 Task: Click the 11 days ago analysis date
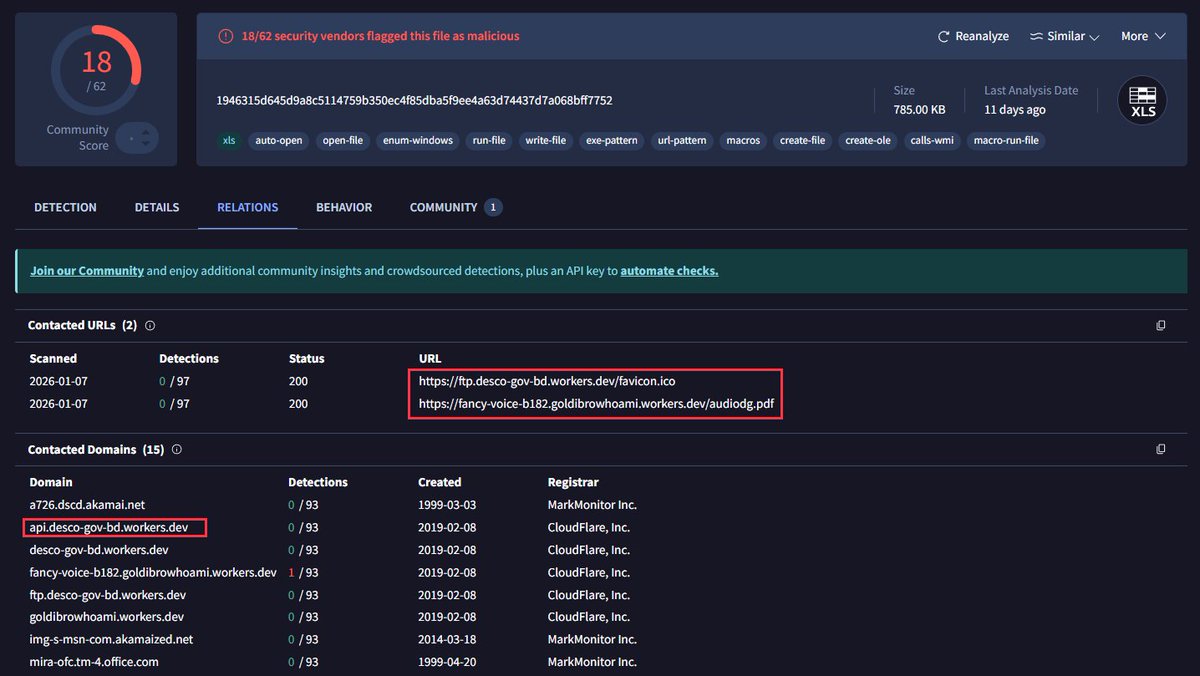tap(1015, 110)
